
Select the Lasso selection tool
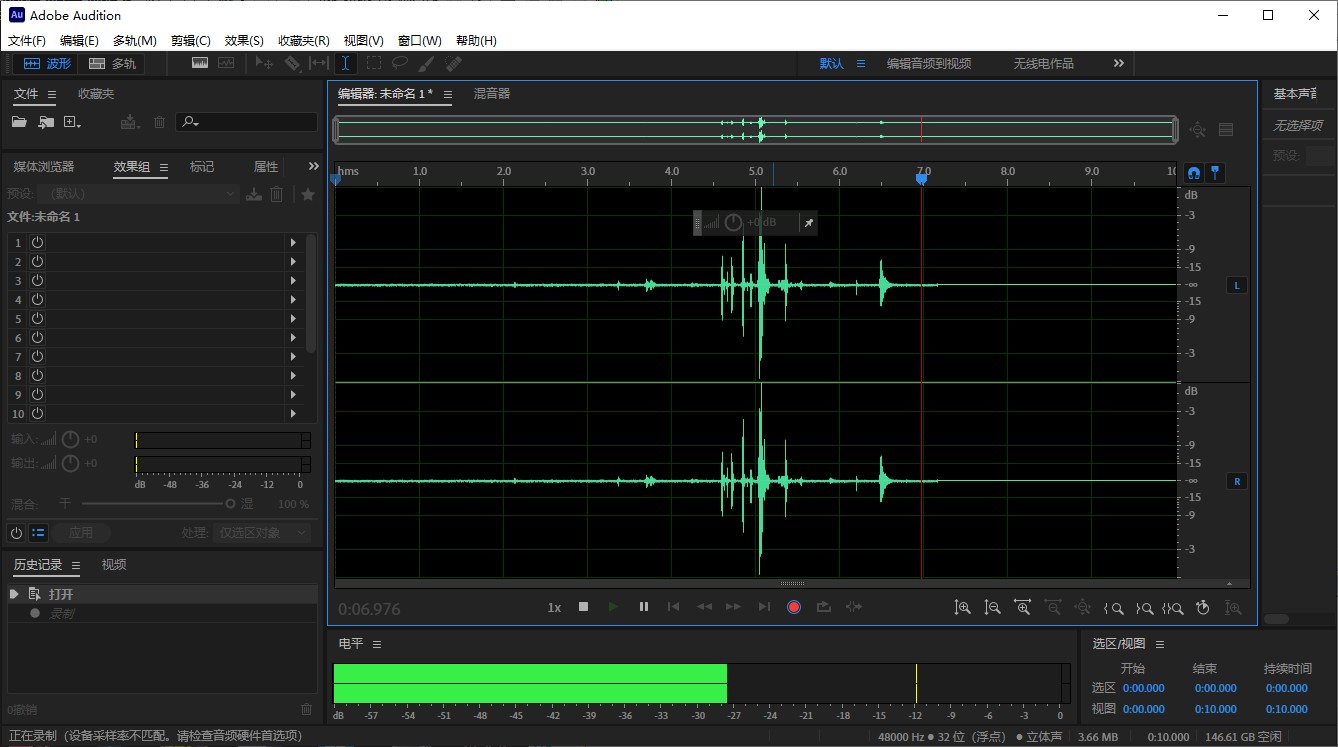[x=400, y=63]
